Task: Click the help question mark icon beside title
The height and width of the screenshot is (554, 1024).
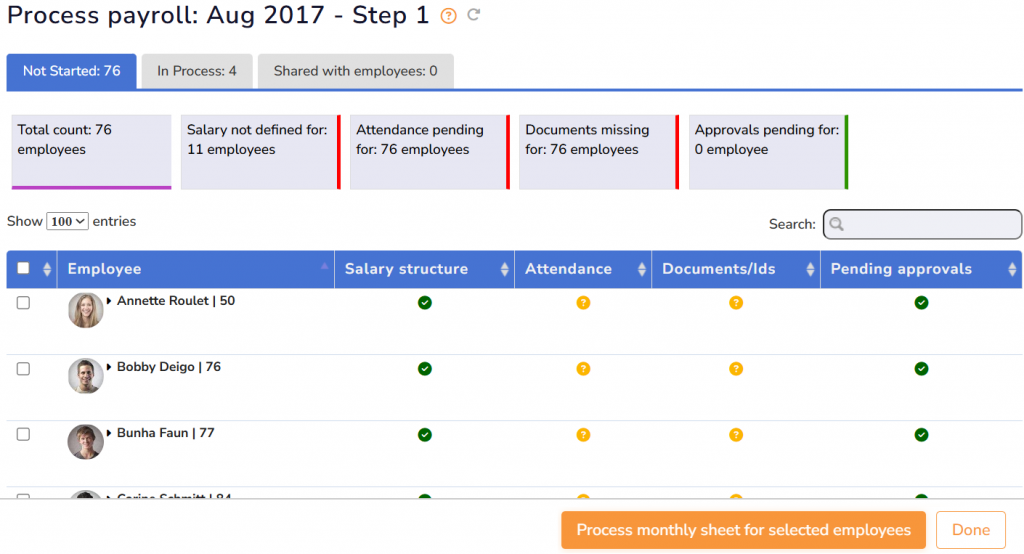Action: pyautogui.click(x=449, y=16)
